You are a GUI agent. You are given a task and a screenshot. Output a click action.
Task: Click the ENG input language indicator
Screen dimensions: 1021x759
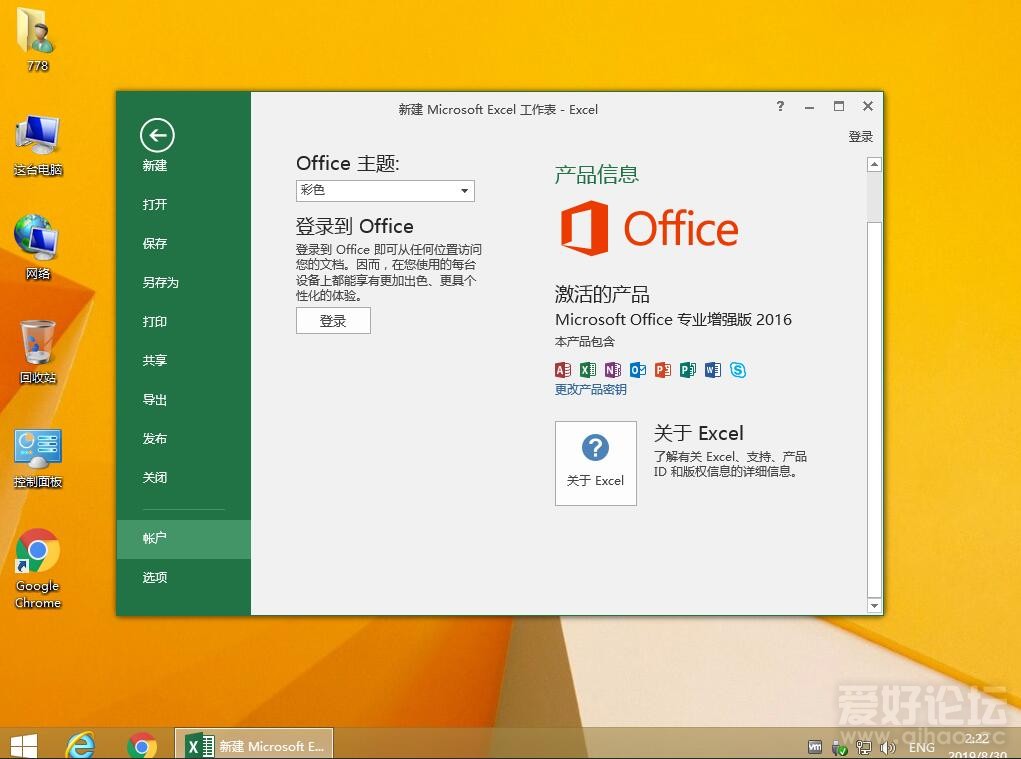tap(921, 747)
